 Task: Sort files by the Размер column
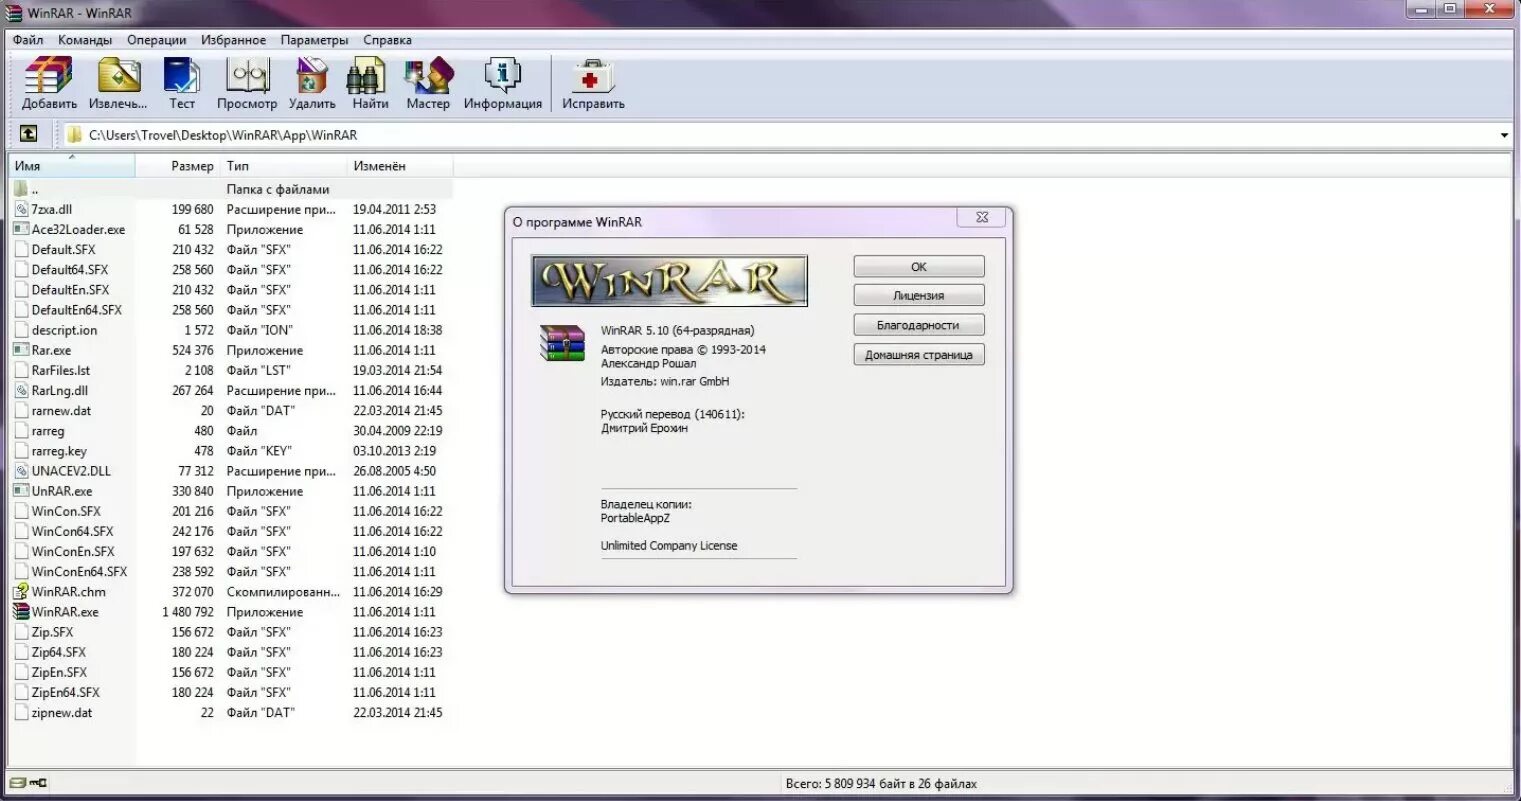tap(191, 165)
